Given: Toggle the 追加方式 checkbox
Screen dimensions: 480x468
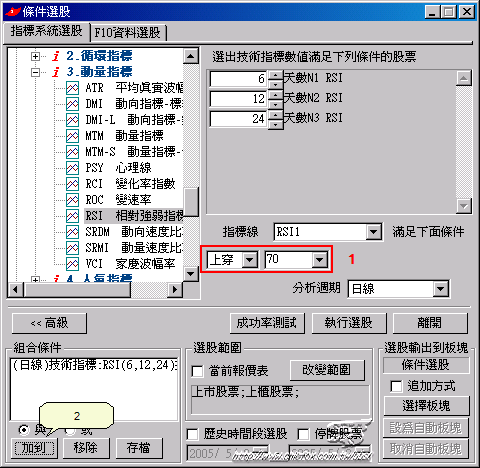Looking at the screenshot, I should [396, 387].
